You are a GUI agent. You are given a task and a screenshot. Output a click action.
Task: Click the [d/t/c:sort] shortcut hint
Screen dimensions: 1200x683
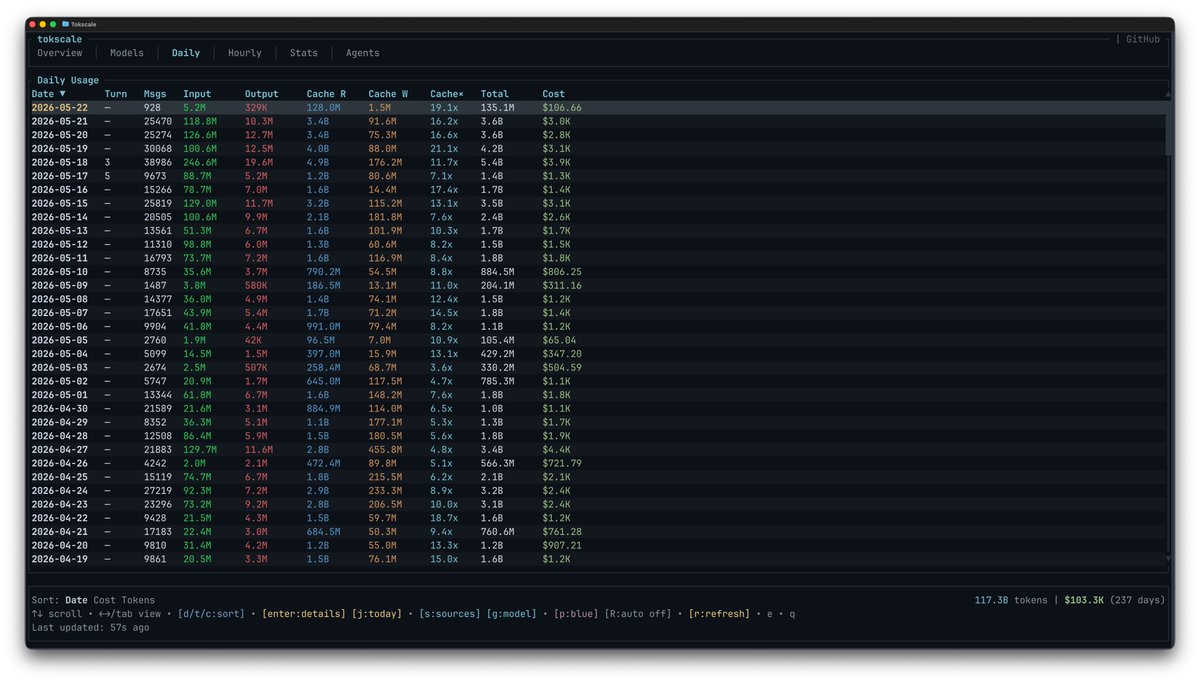coord(211,614)
